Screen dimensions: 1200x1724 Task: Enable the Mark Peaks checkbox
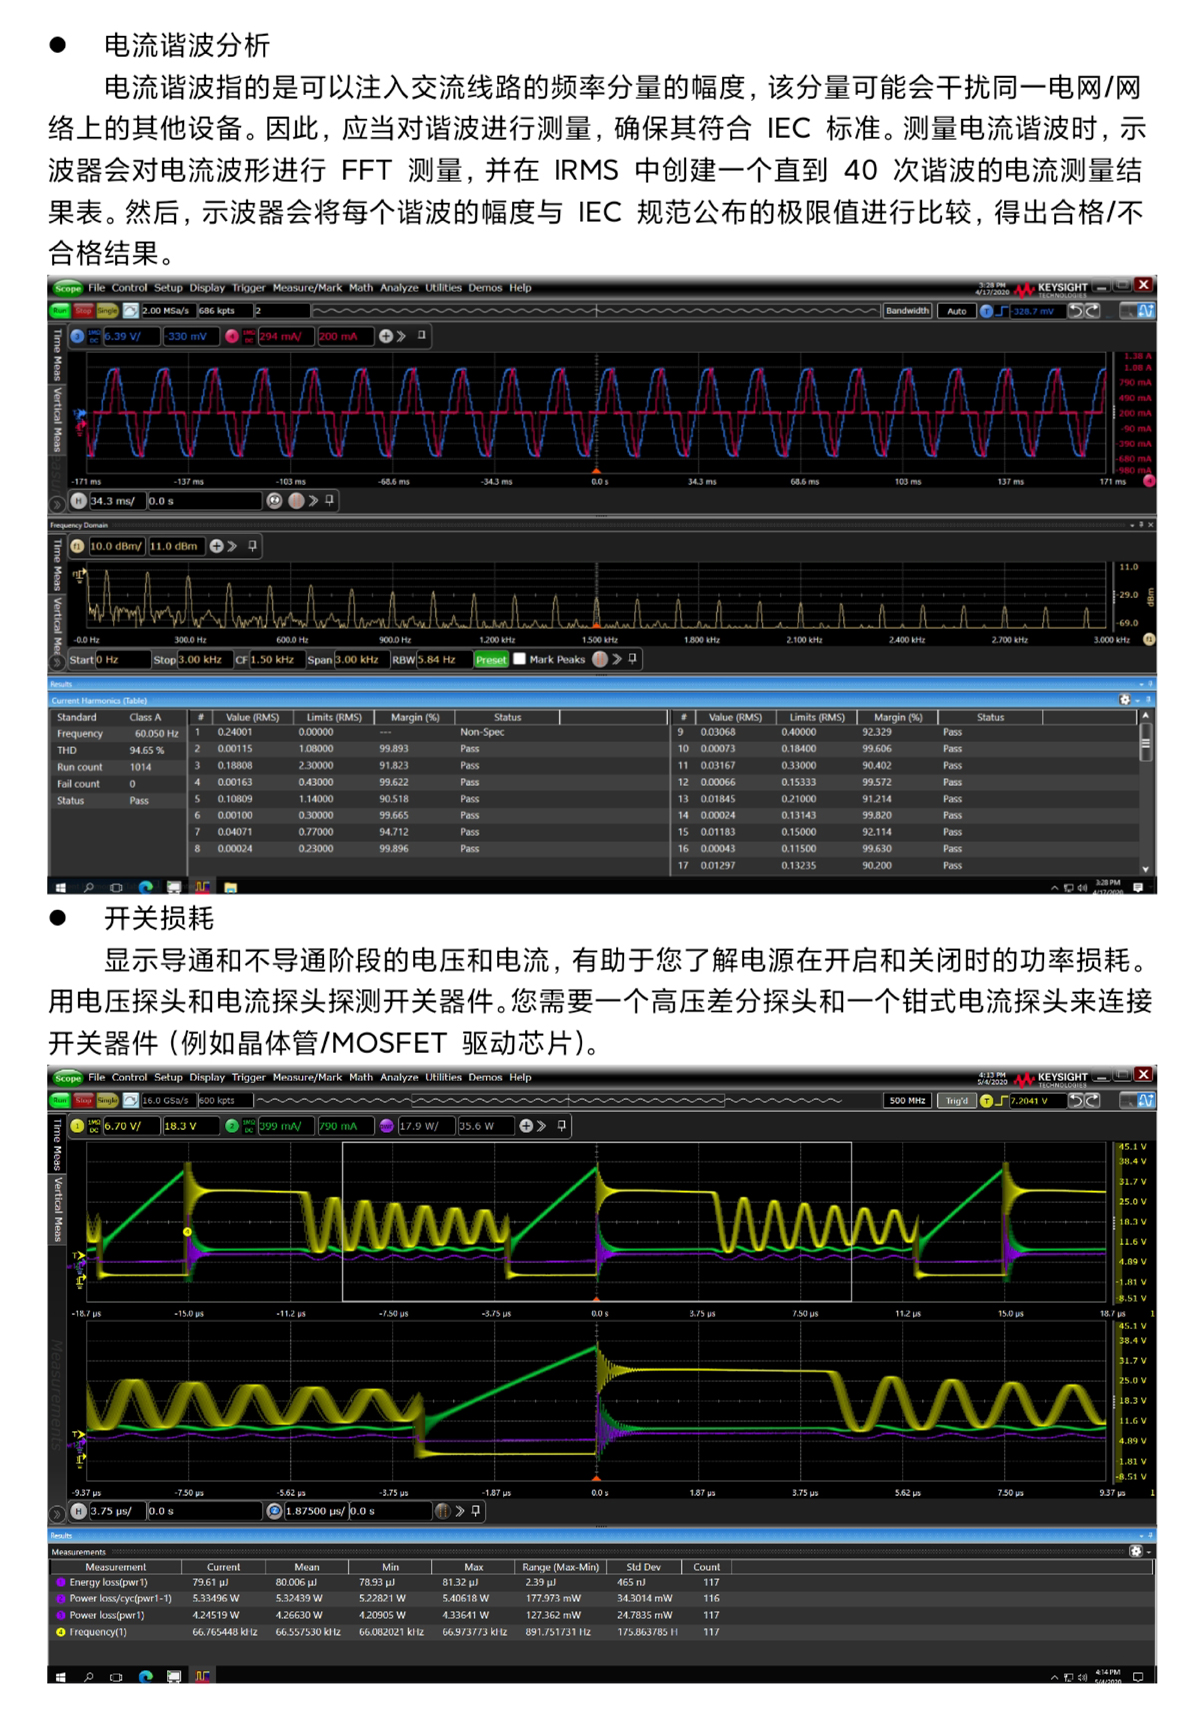pyautogui.click(x=519, y=659)
